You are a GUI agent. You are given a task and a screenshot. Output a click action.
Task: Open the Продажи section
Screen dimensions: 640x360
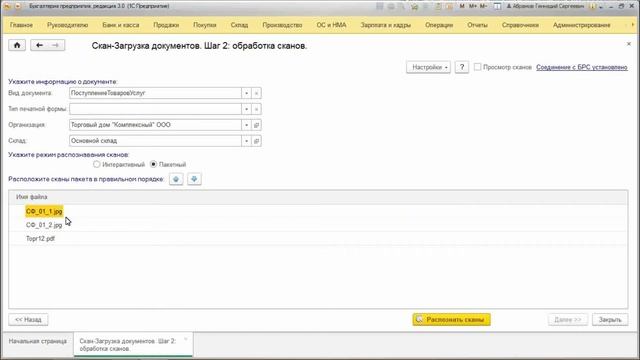[x=166, y=25]
